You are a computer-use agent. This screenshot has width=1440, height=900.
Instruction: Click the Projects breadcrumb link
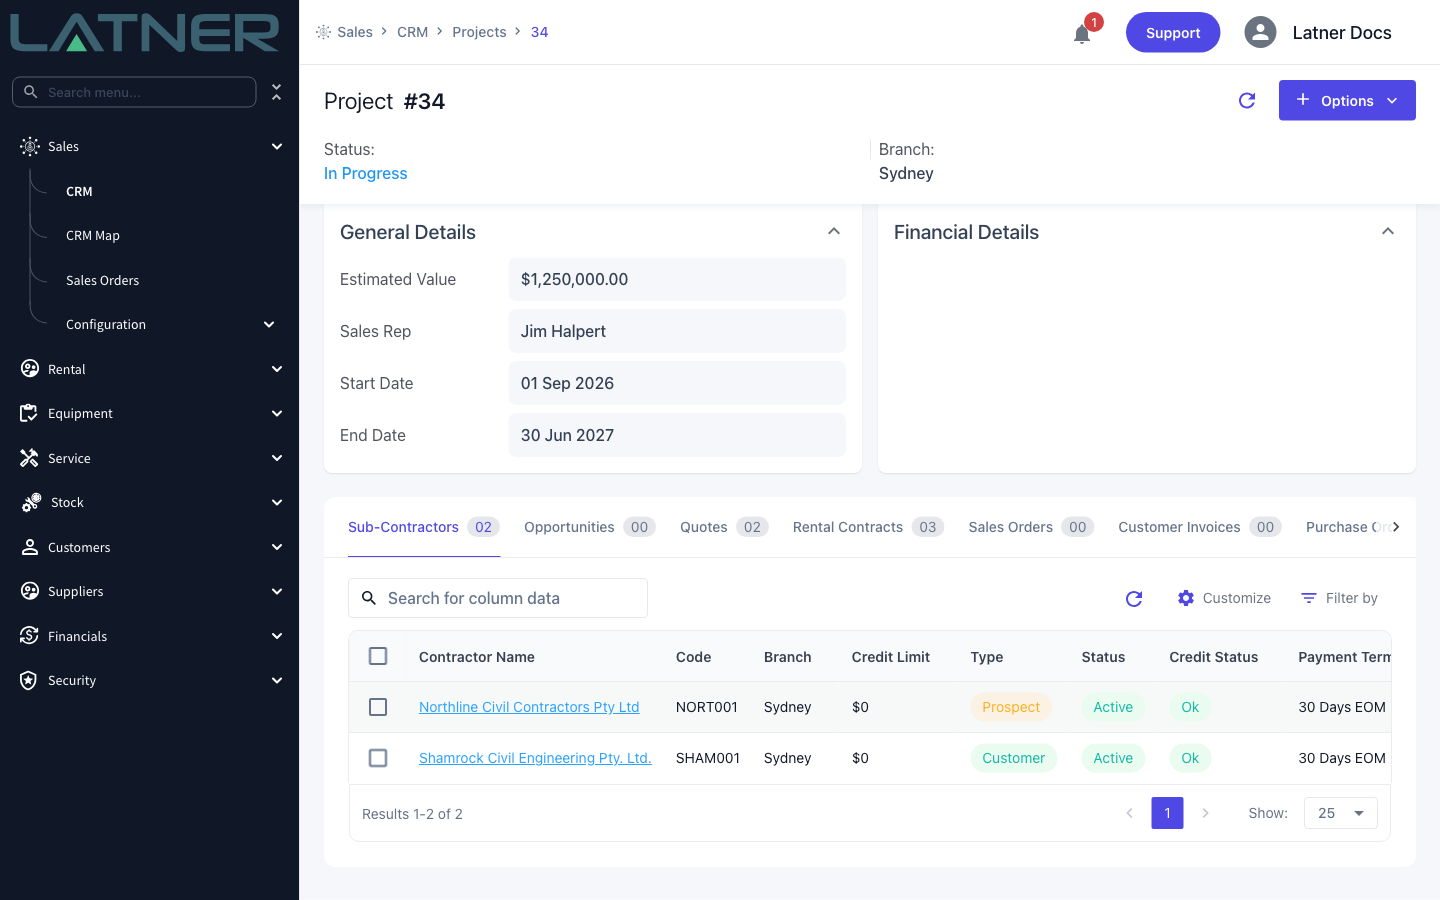coord(479,32)
